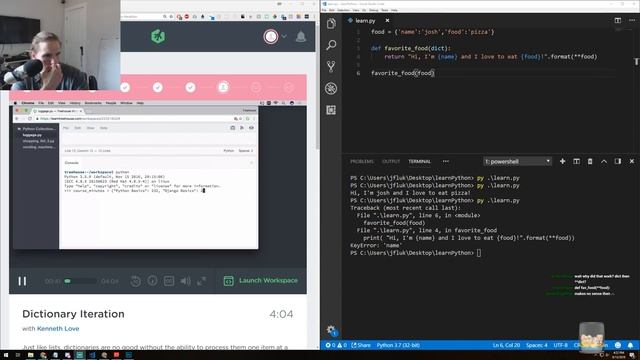Viewport: 640px width, 360px height.
Task: Go to the first completed step checkmark
Action: (x=125, y=87)
